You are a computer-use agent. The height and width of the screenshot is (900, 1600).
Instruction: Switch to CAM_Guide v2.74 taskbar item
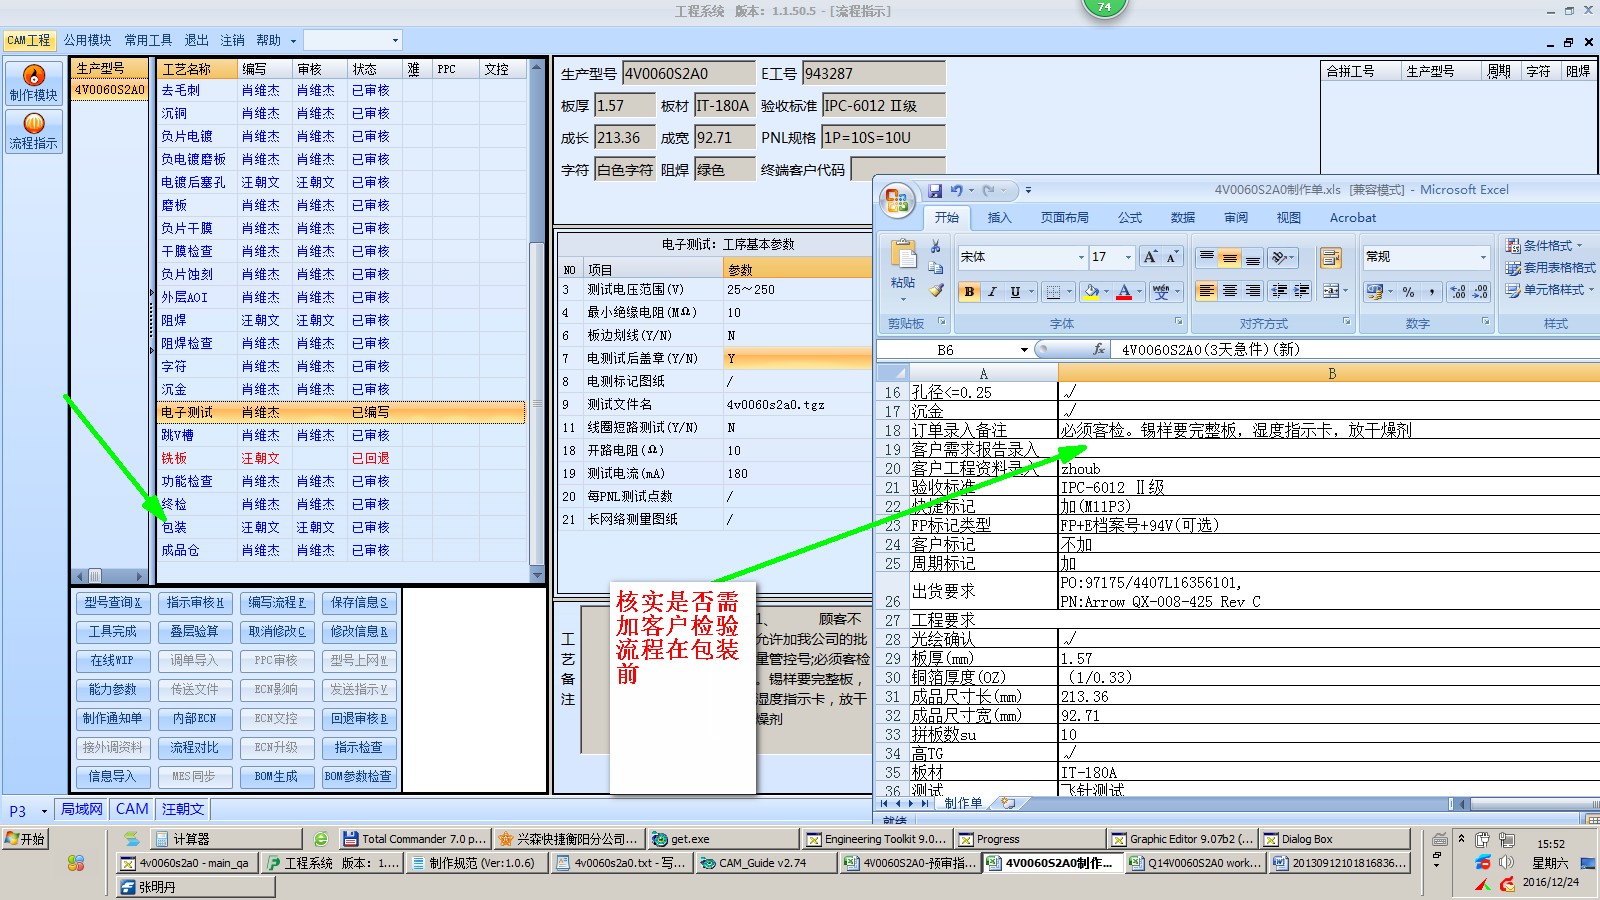(x=765, y=862)
